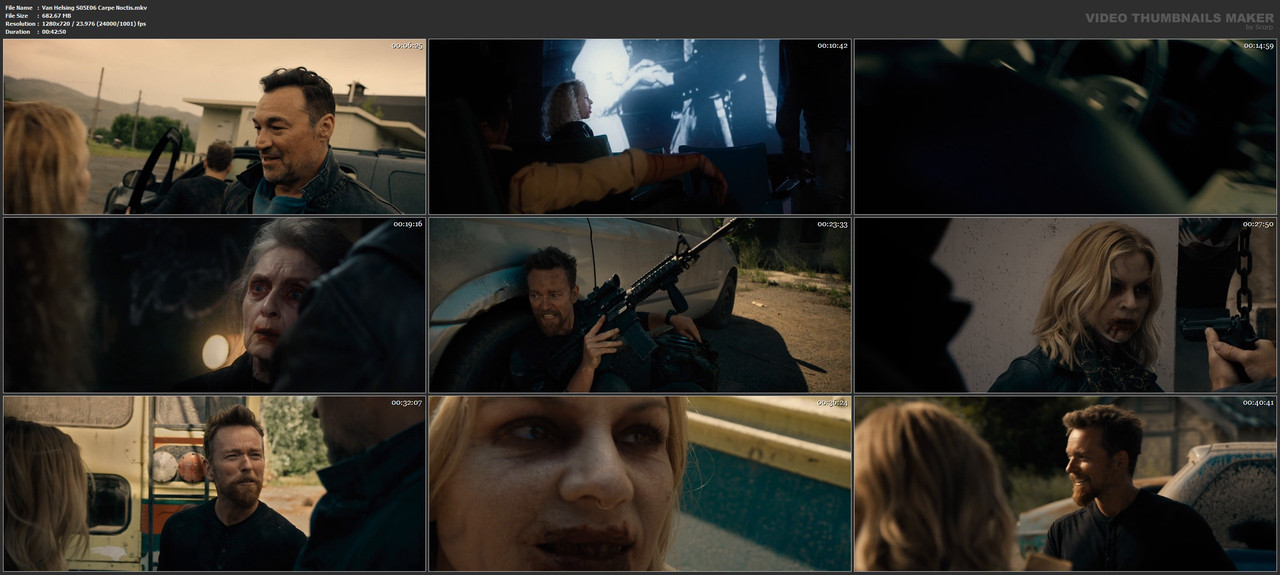Open the 00:19:16 thumbnail of gray-haired woman
This screenshot has height=575, width=1280.
point(214,305)
